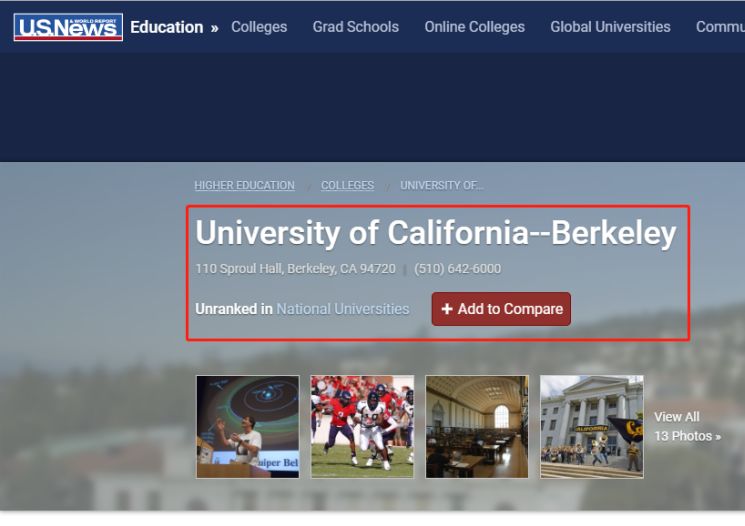Click the U.S. News logo
Screen dimensions: 745x526
pos(68,27)
